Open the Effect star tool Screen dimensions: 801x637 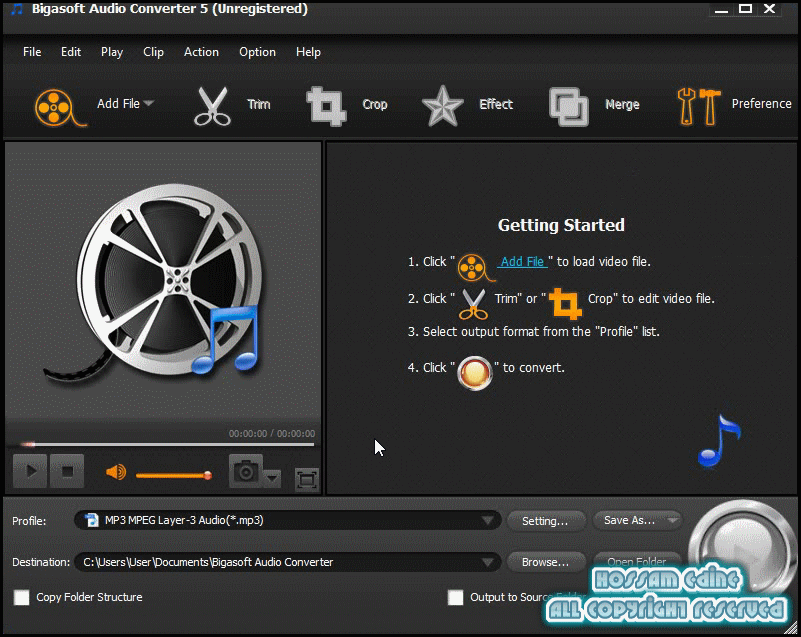pos(442,106)
